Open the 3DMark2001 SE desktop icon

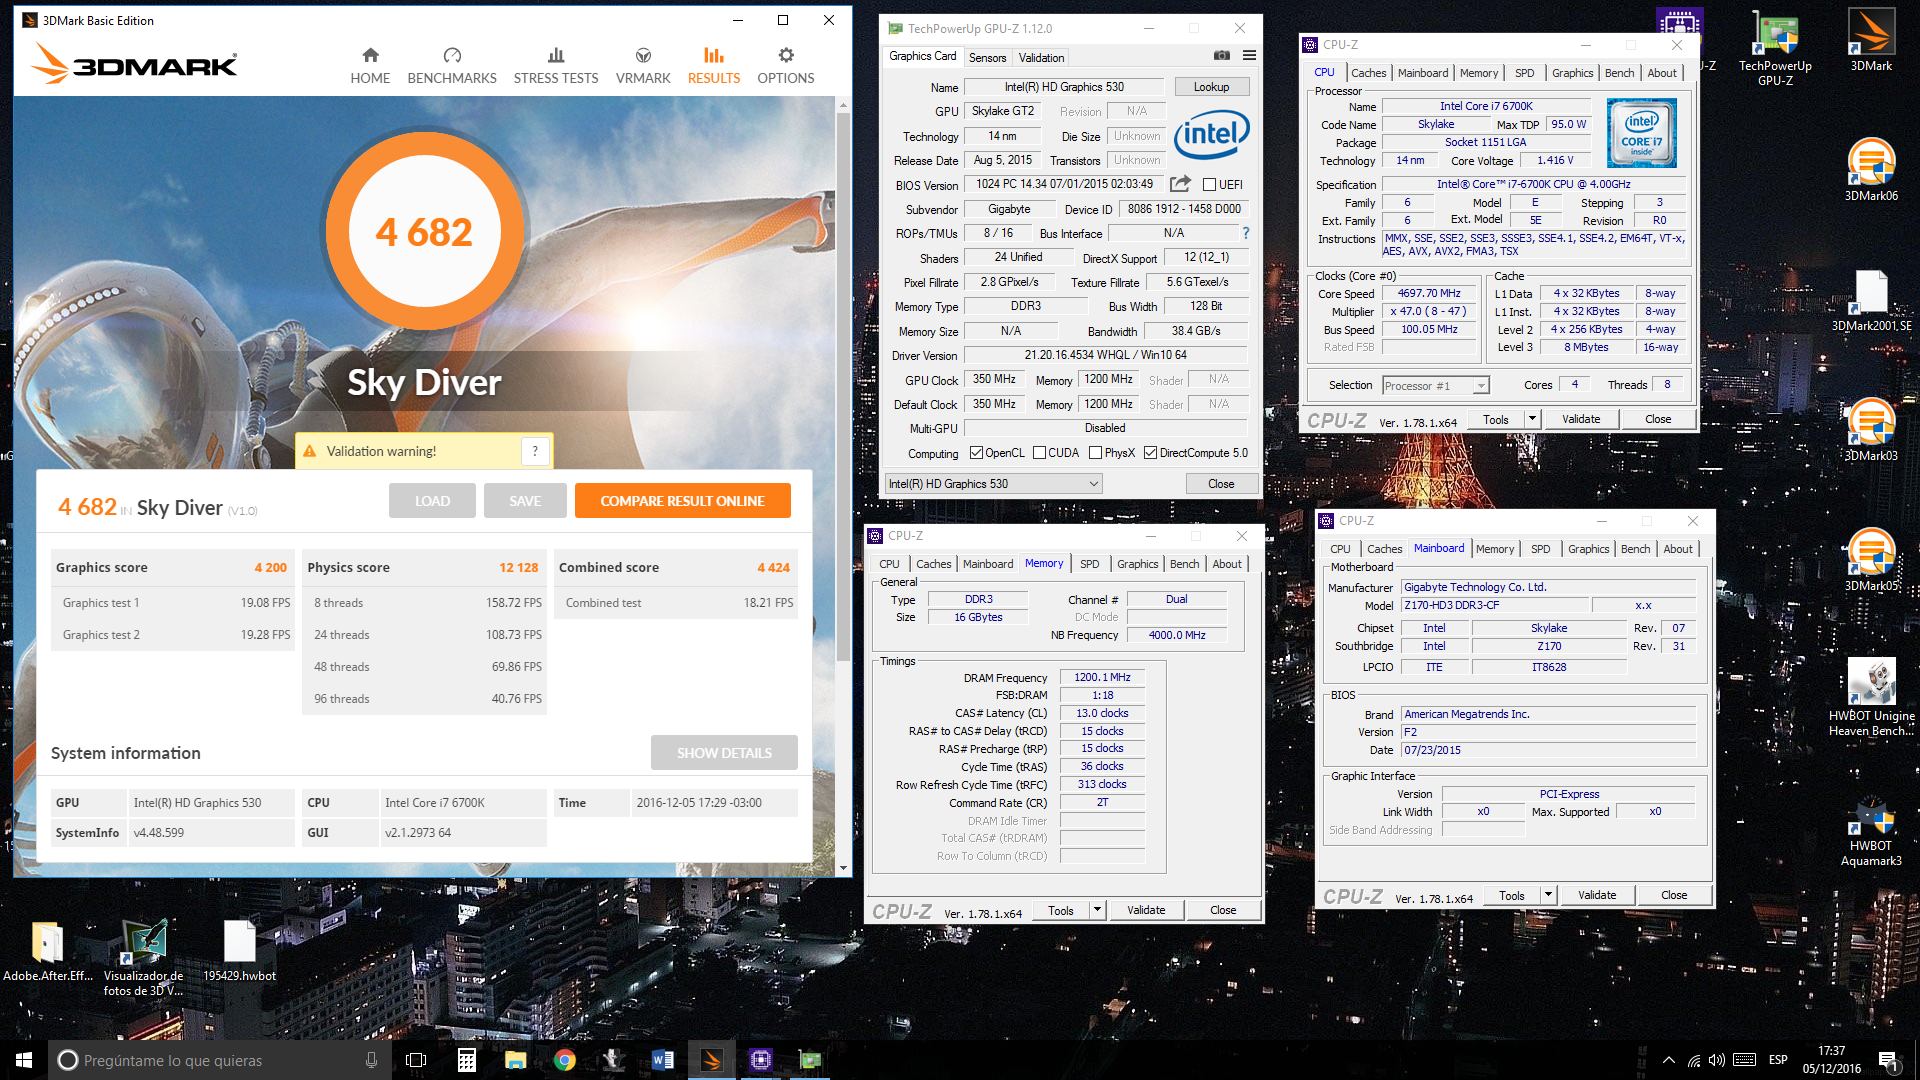pyautogui.click(x=1871, y=301)
